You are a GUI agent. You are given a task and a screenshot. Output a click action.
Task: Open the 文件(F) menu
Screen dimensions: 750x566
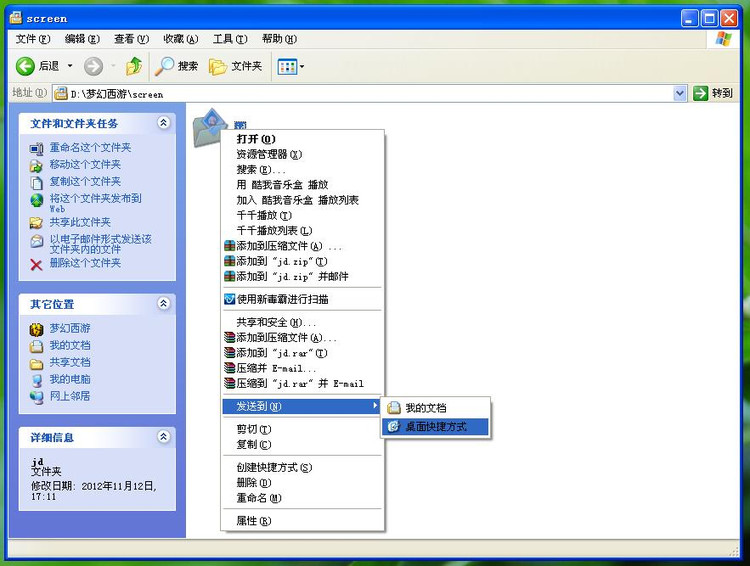coord(33,39)
